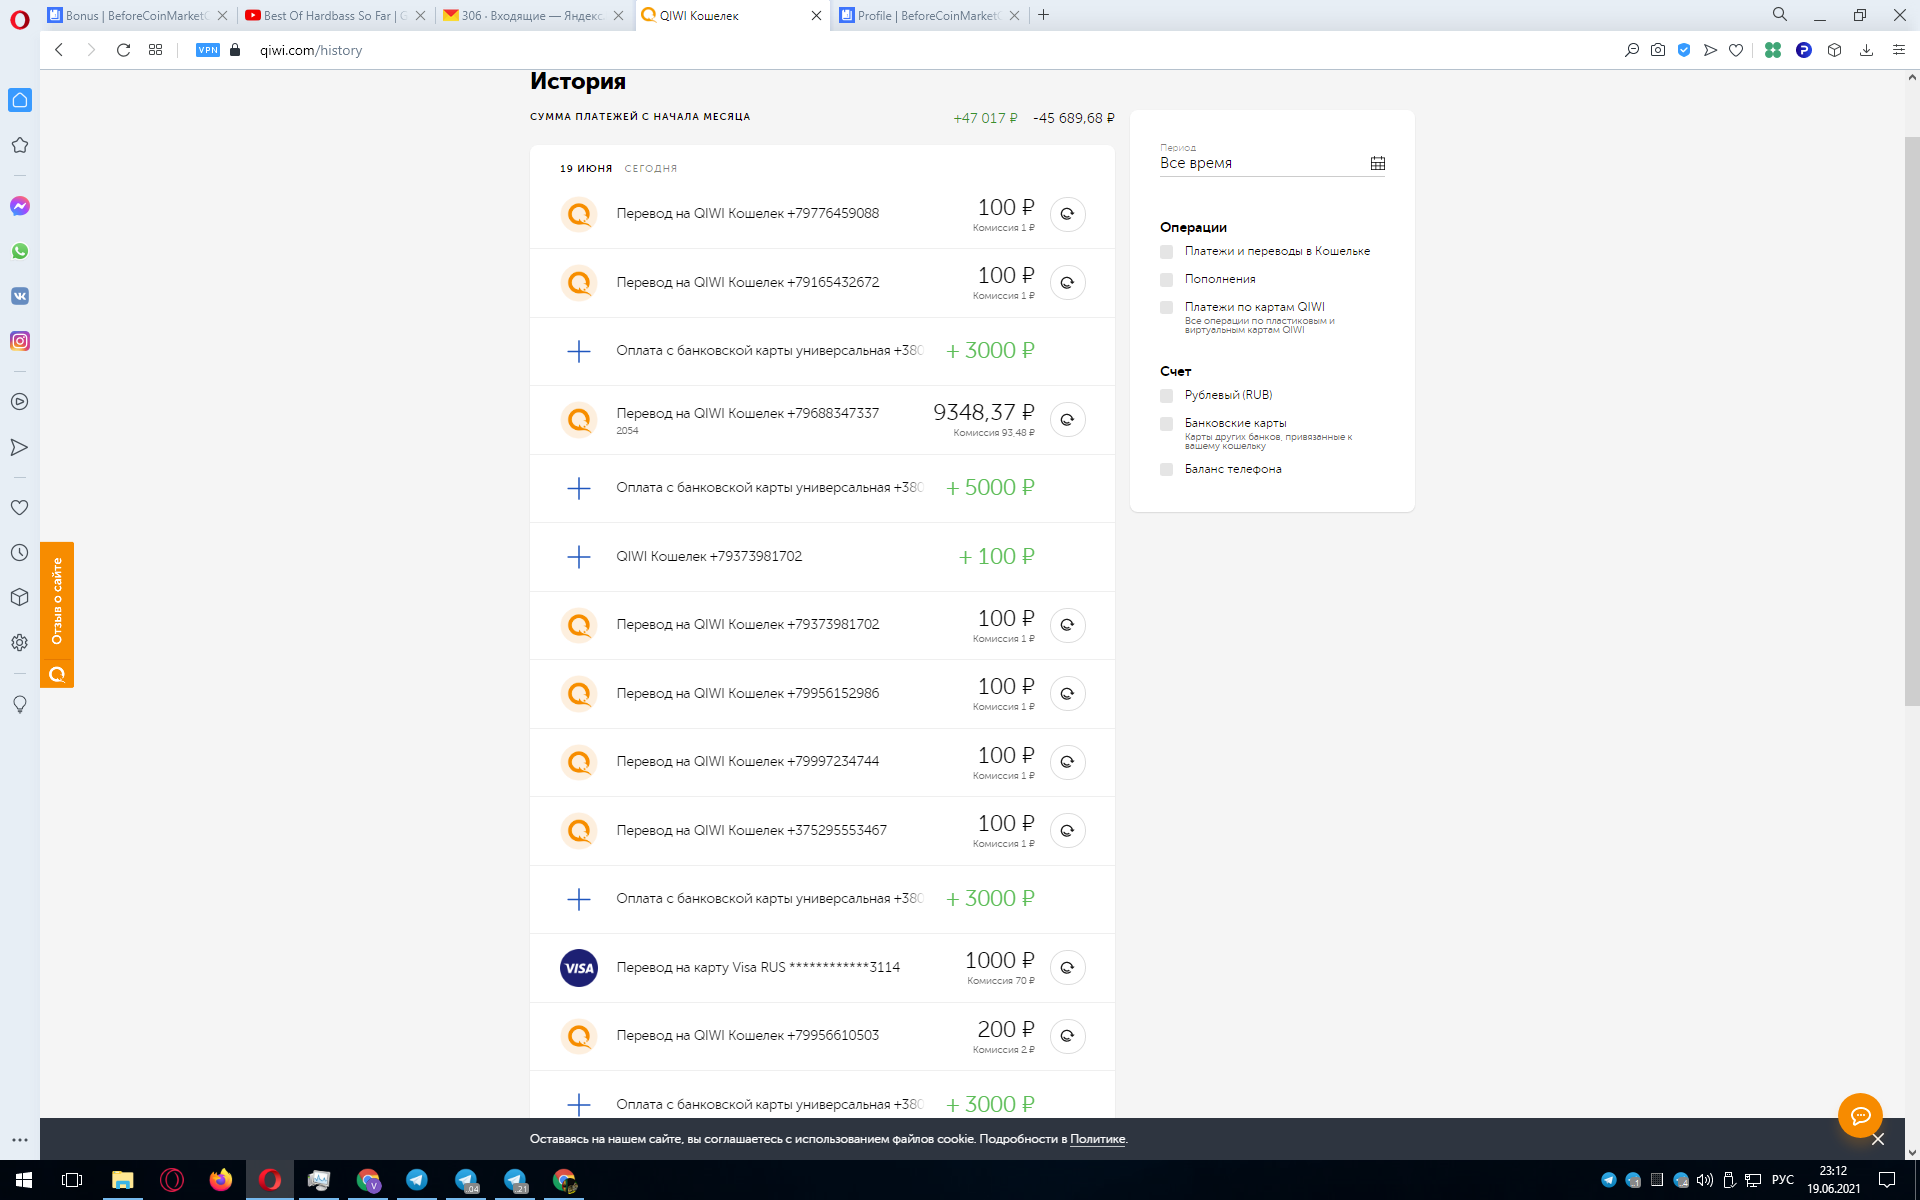Image resolution: width=1920 pixels, height=1200 pixels.
Task: Open Opera sidebar settings gear
Action: (20, 643)
